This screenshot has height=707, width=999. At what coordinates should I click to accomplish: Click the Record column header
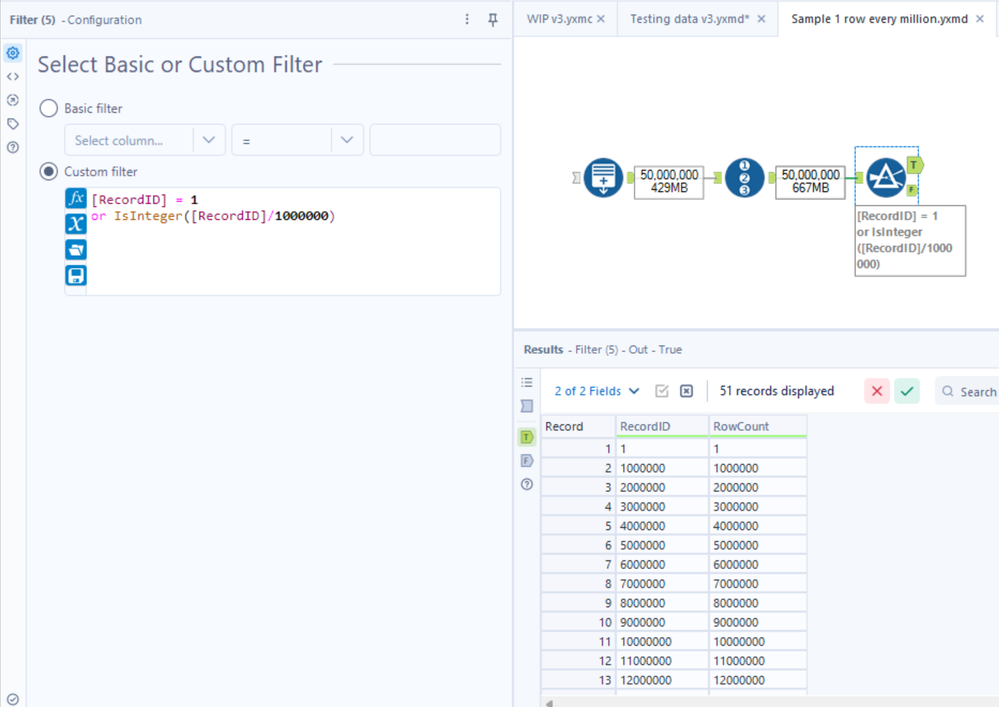coord(578,426)
